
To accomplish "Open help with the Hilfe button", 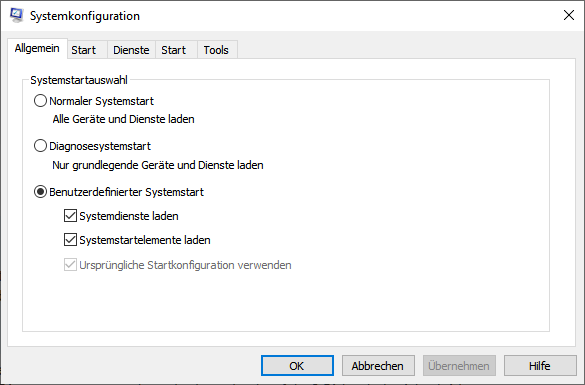I will 540,366.
